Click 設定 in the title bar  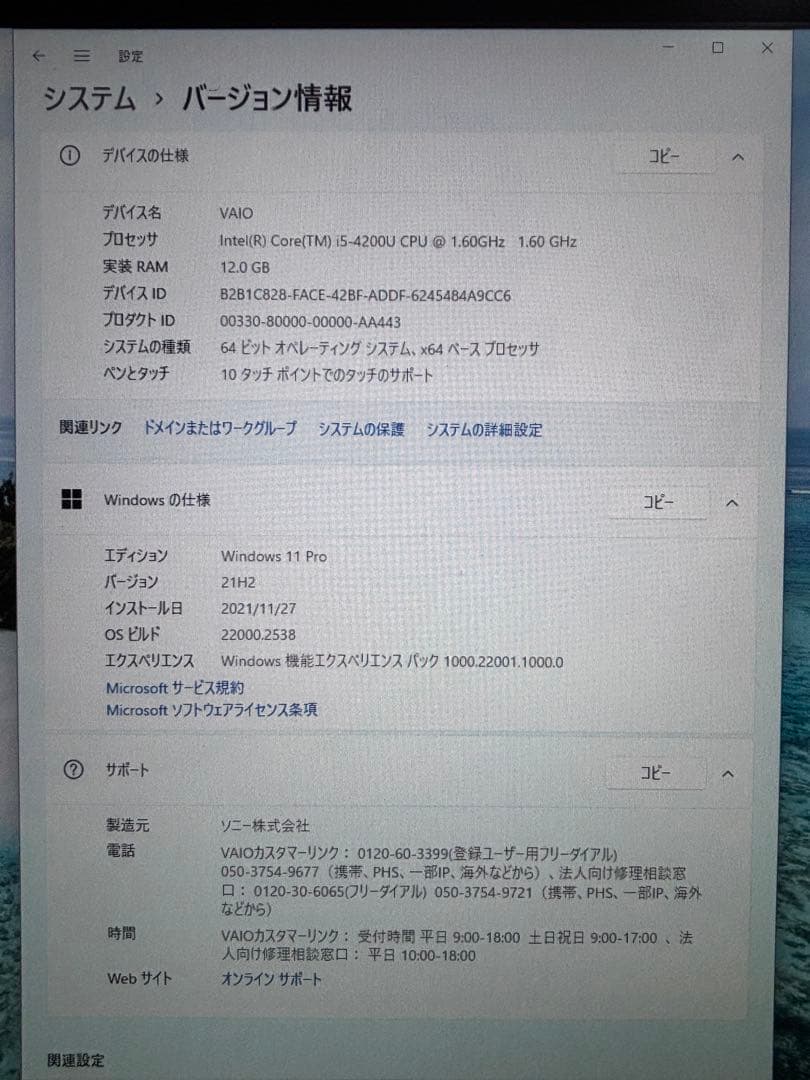tap(130, 56)
